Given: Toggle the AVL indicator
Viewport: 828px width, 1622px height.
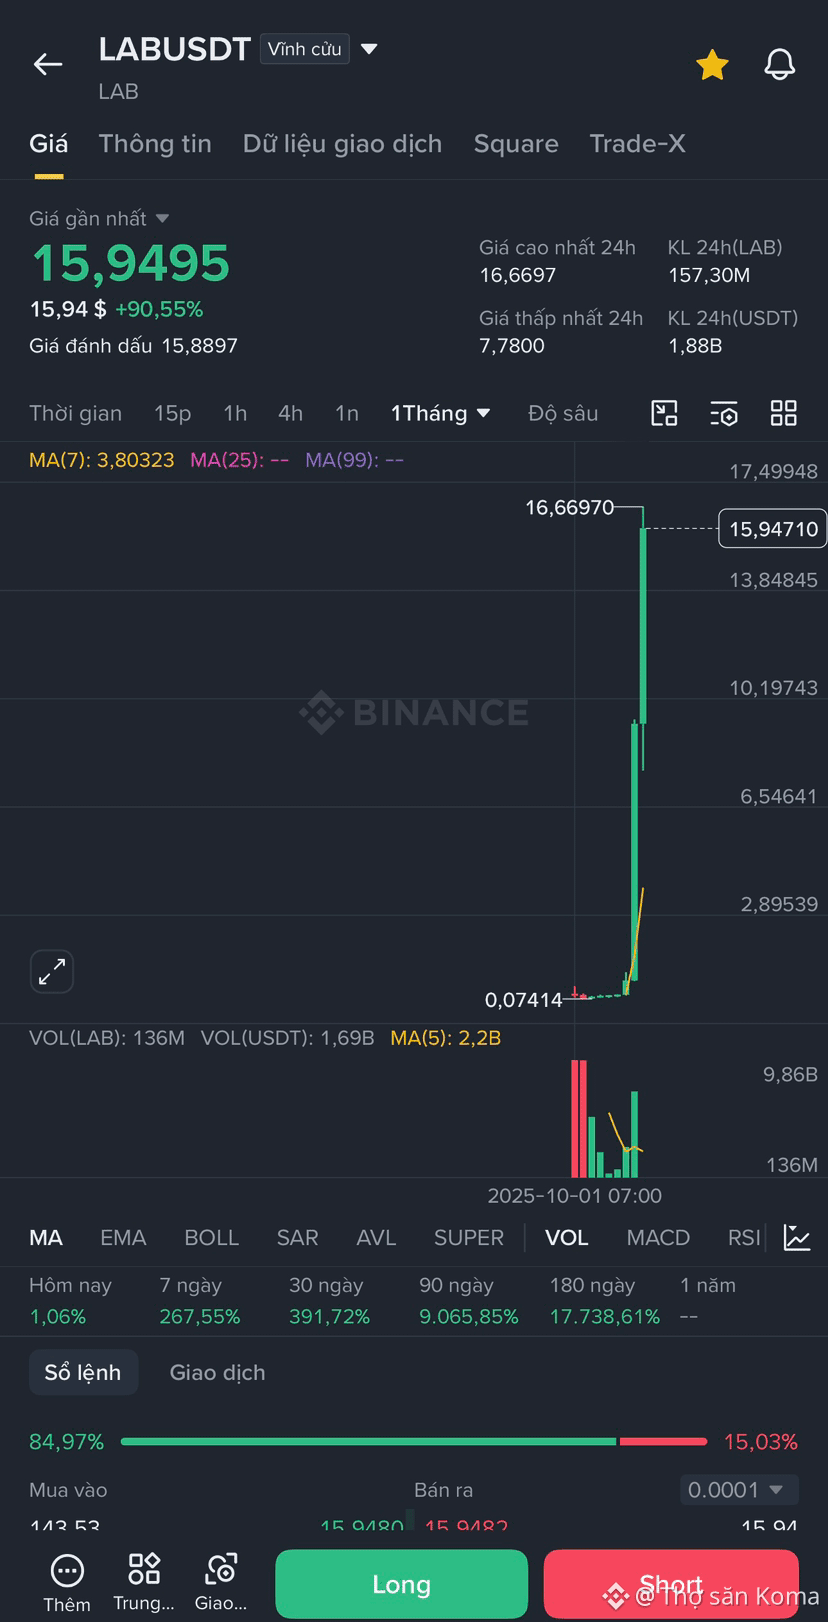Looking at the screenshot, I should click(376, 1238).
